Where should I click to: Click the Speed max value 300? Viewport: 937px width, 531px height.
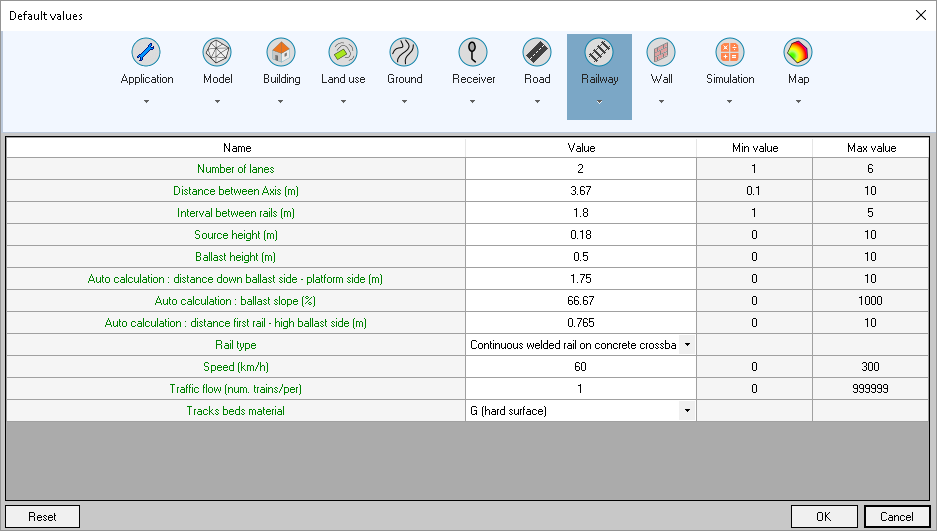[871, 367]
